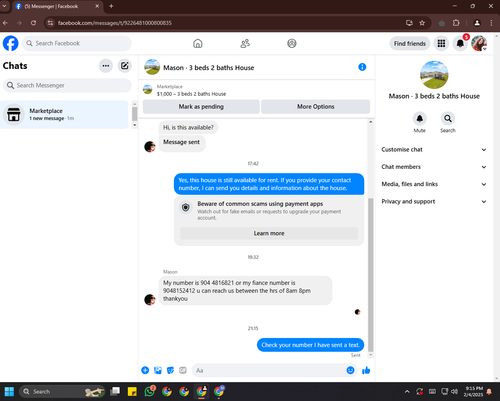Screen dimensions: 500x401
Task: Open the $1,000 – 3 beds 2 baths listing link
Action: [191, 94]
